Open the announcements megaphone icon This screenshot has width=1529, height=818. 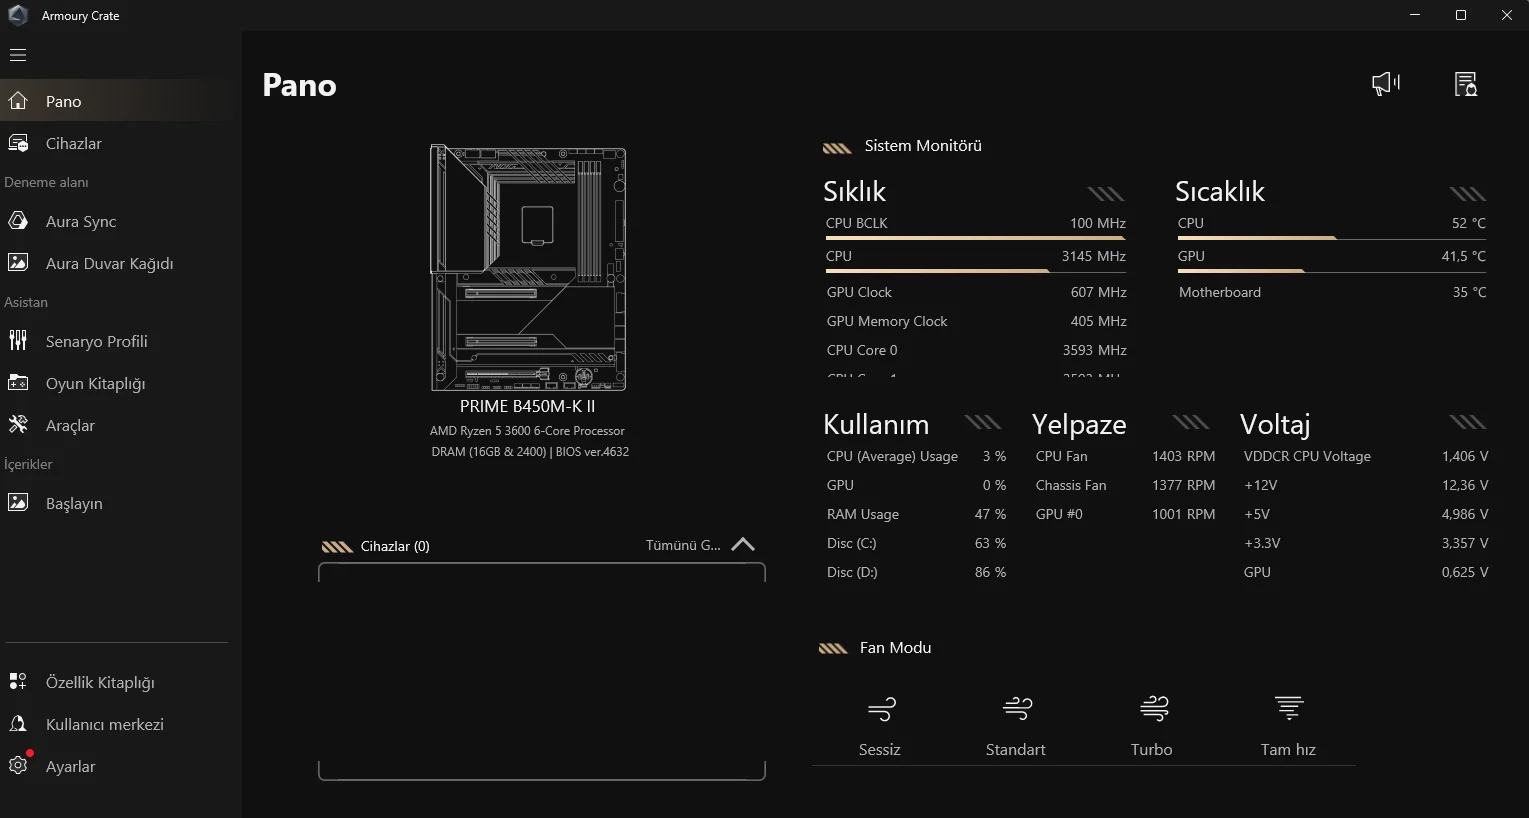coord(1386,84)
